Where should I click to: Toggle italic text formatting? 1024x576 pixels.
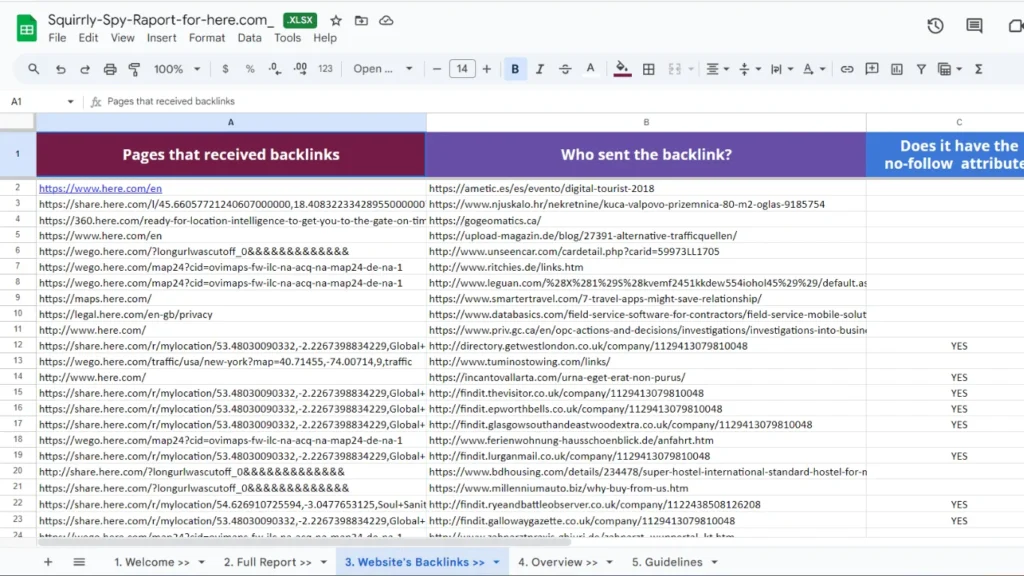click(540, 69)
